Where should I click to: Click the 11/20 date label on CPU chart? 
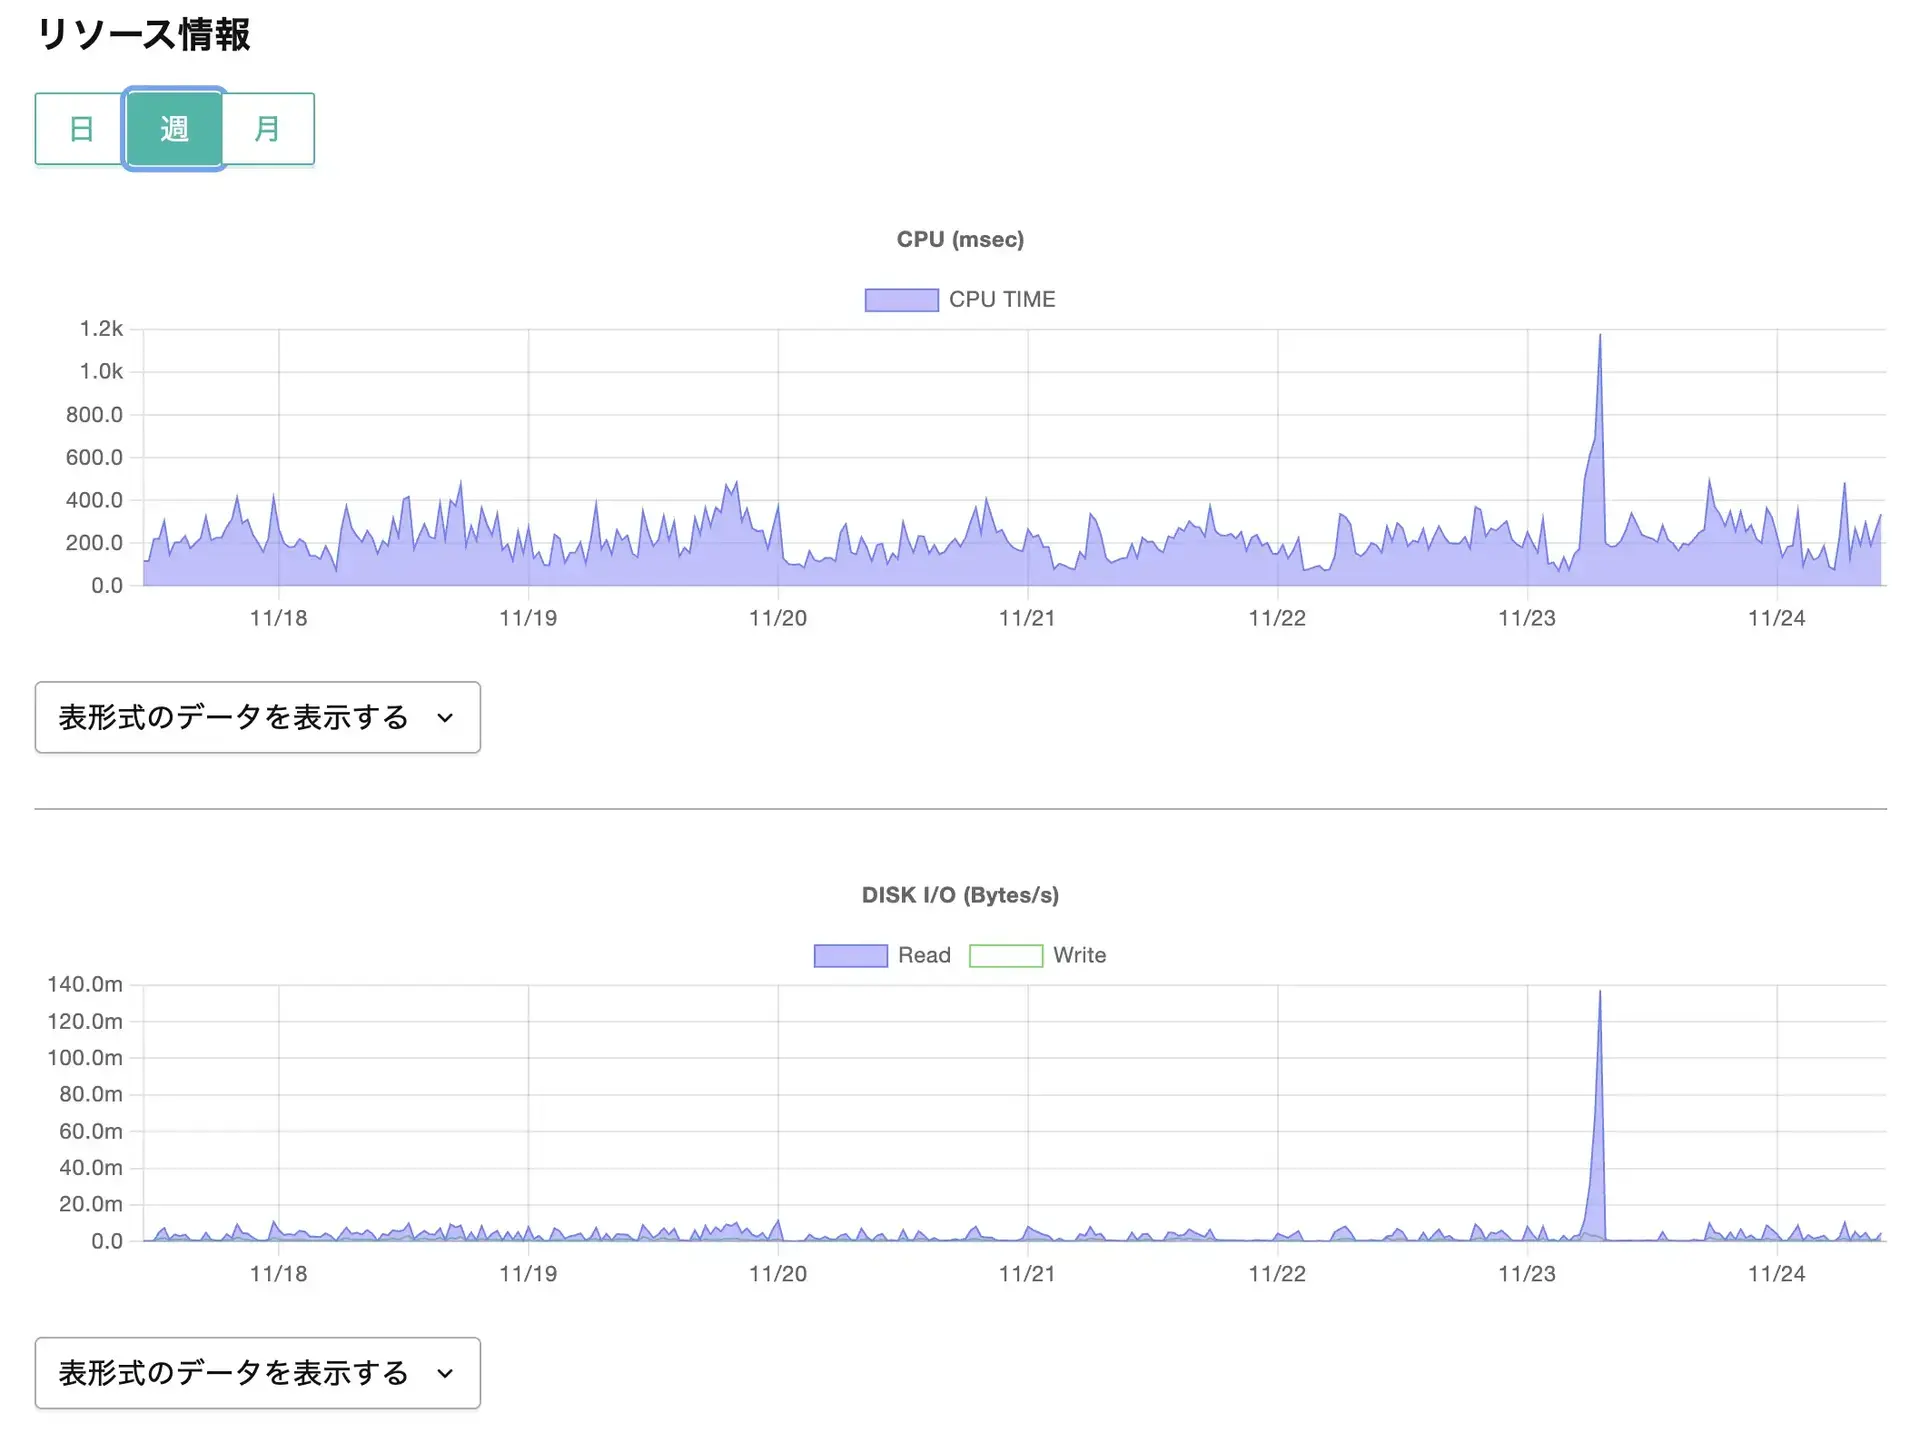pyautogui.click(x=777, y=619)
